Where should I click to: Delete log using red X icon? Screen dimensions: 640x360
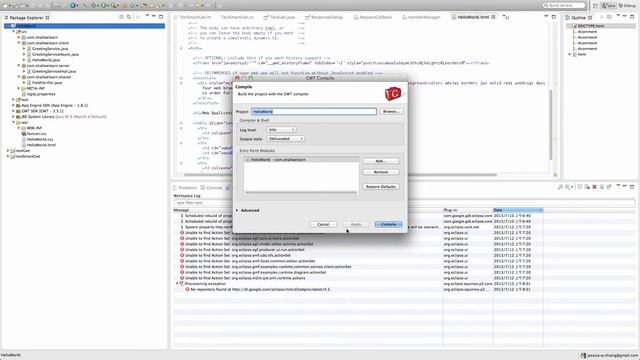[594, 187]
